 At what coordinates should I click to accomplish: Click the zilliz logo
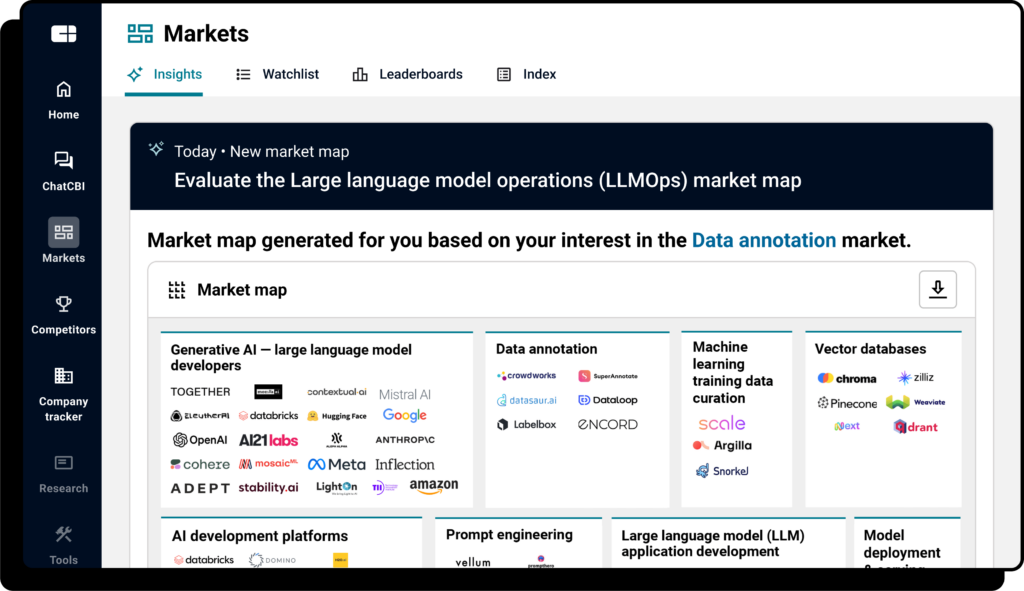916,377
